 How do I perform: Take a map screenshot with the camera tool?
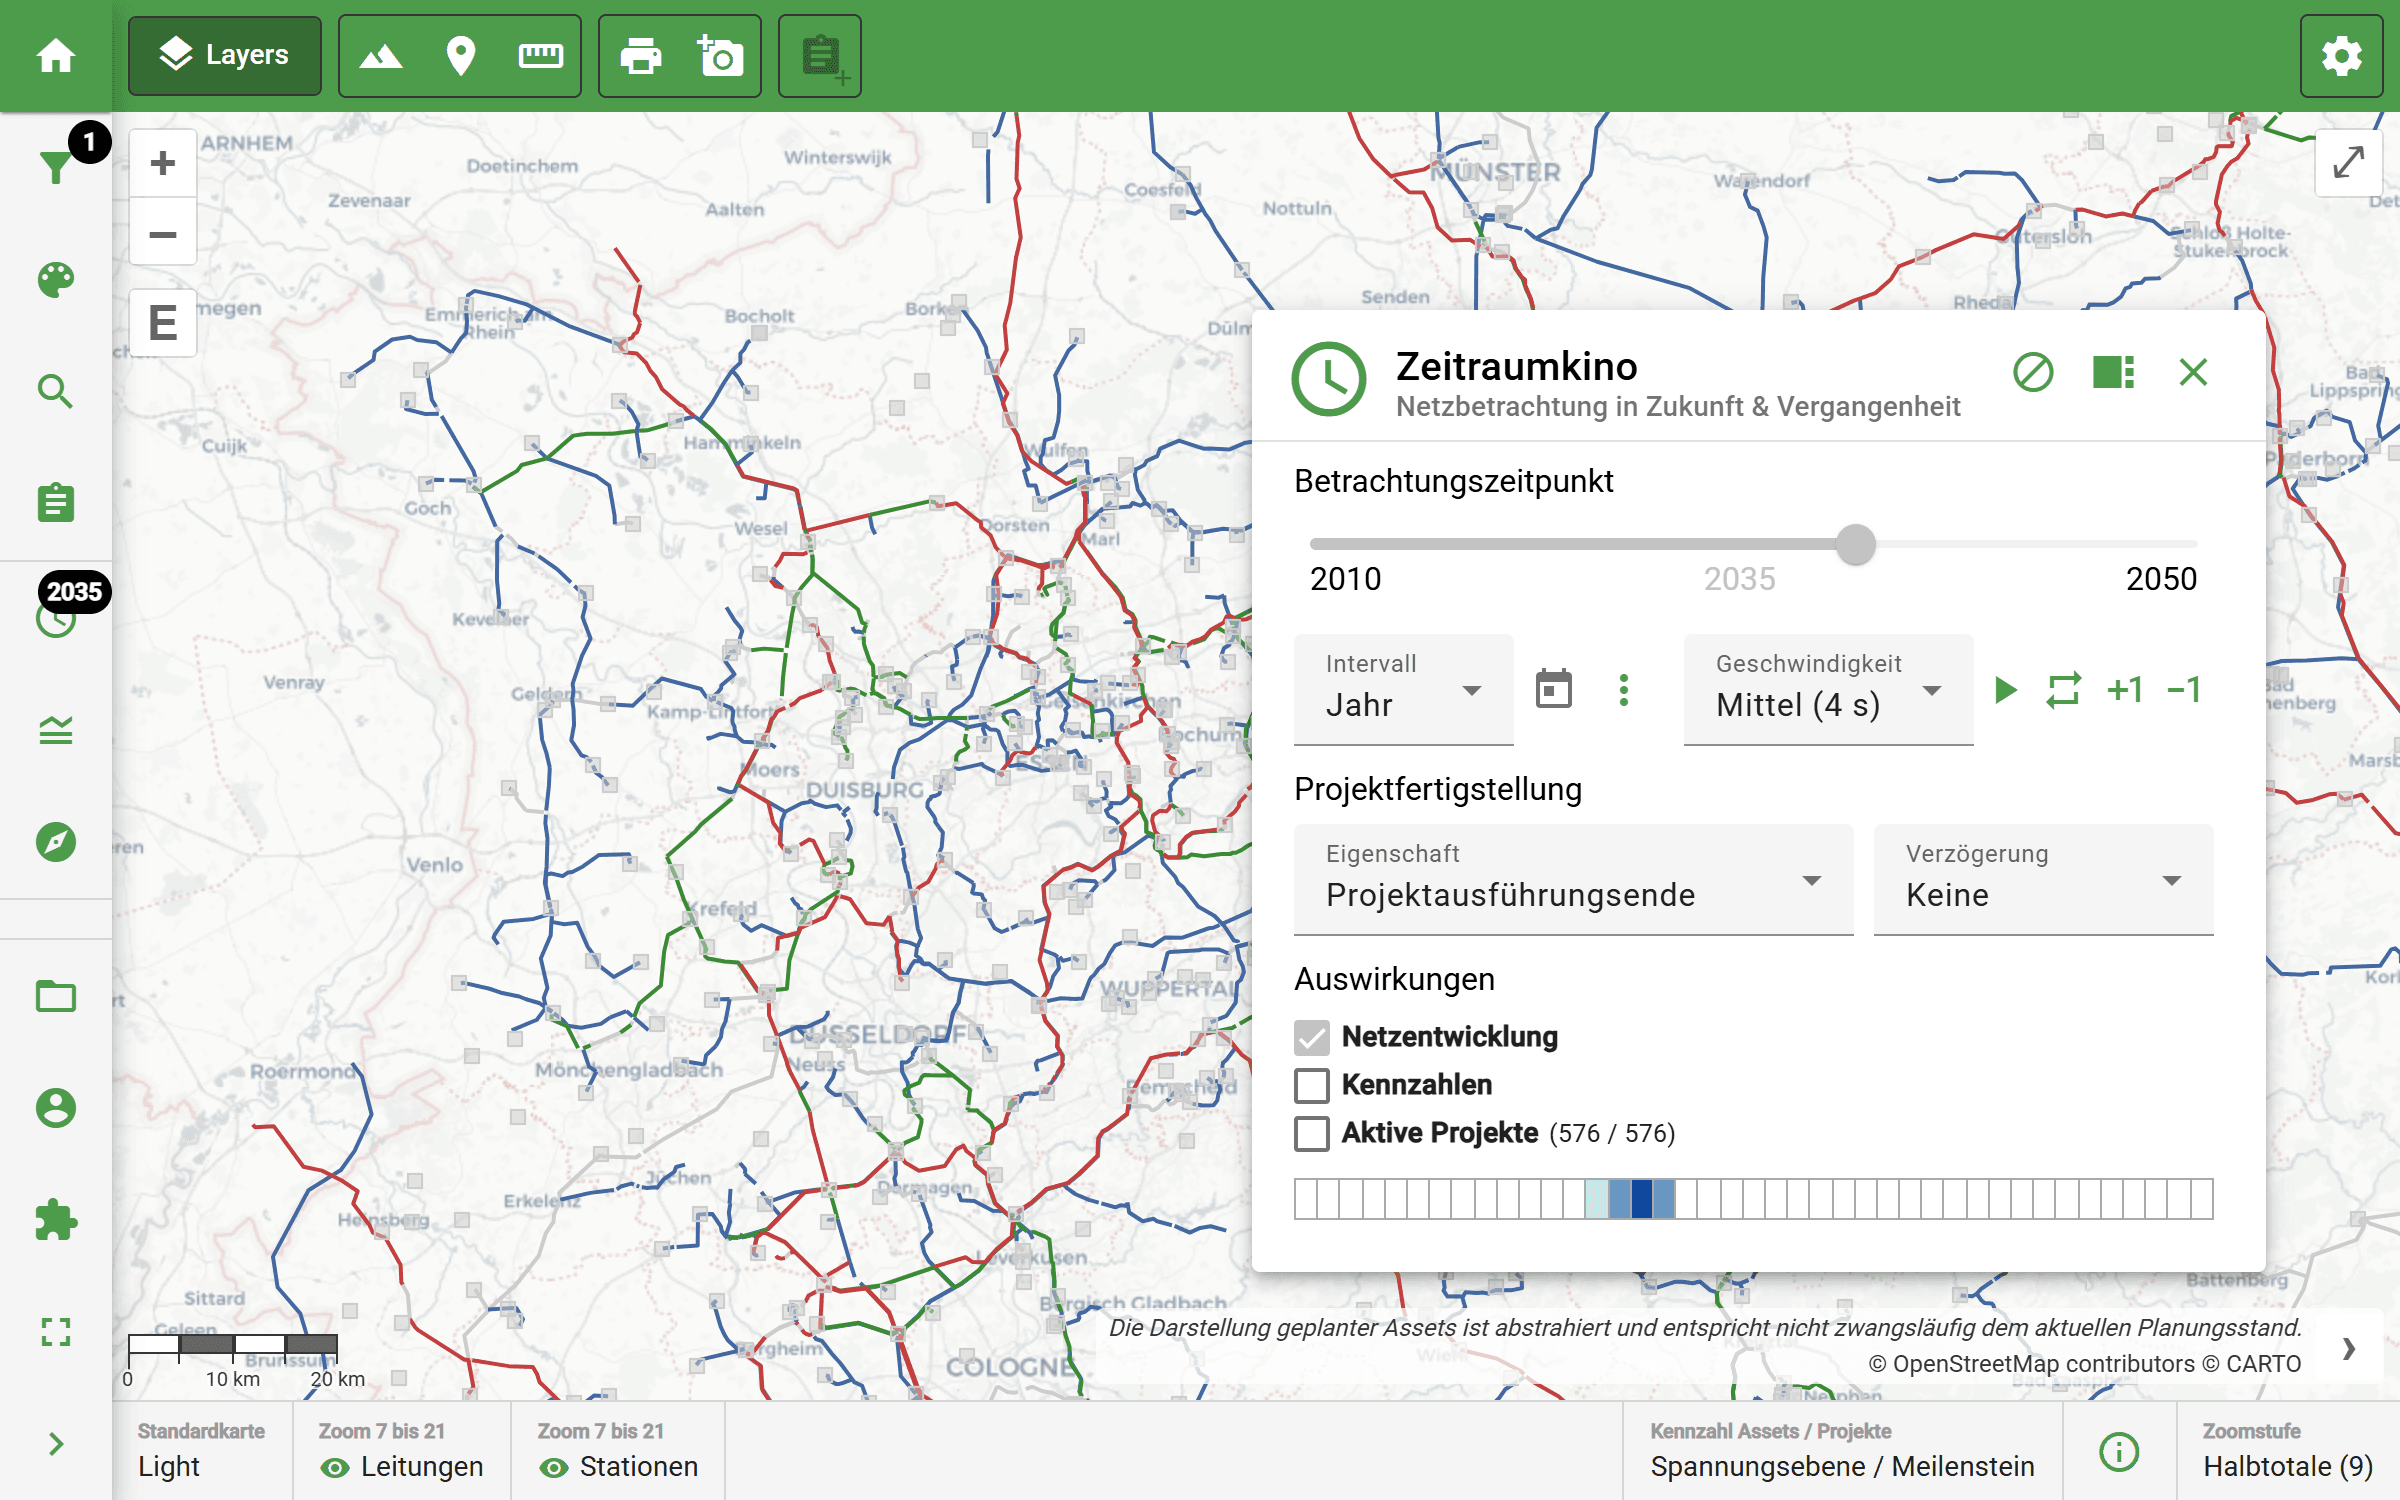[x=720, y=57]
